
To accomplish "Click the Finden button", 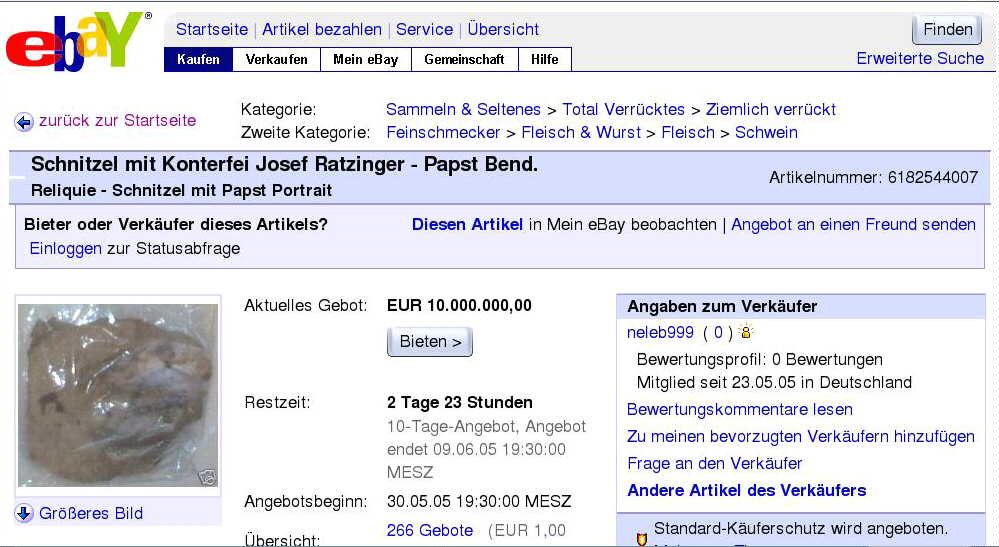I will click(947, 30).
